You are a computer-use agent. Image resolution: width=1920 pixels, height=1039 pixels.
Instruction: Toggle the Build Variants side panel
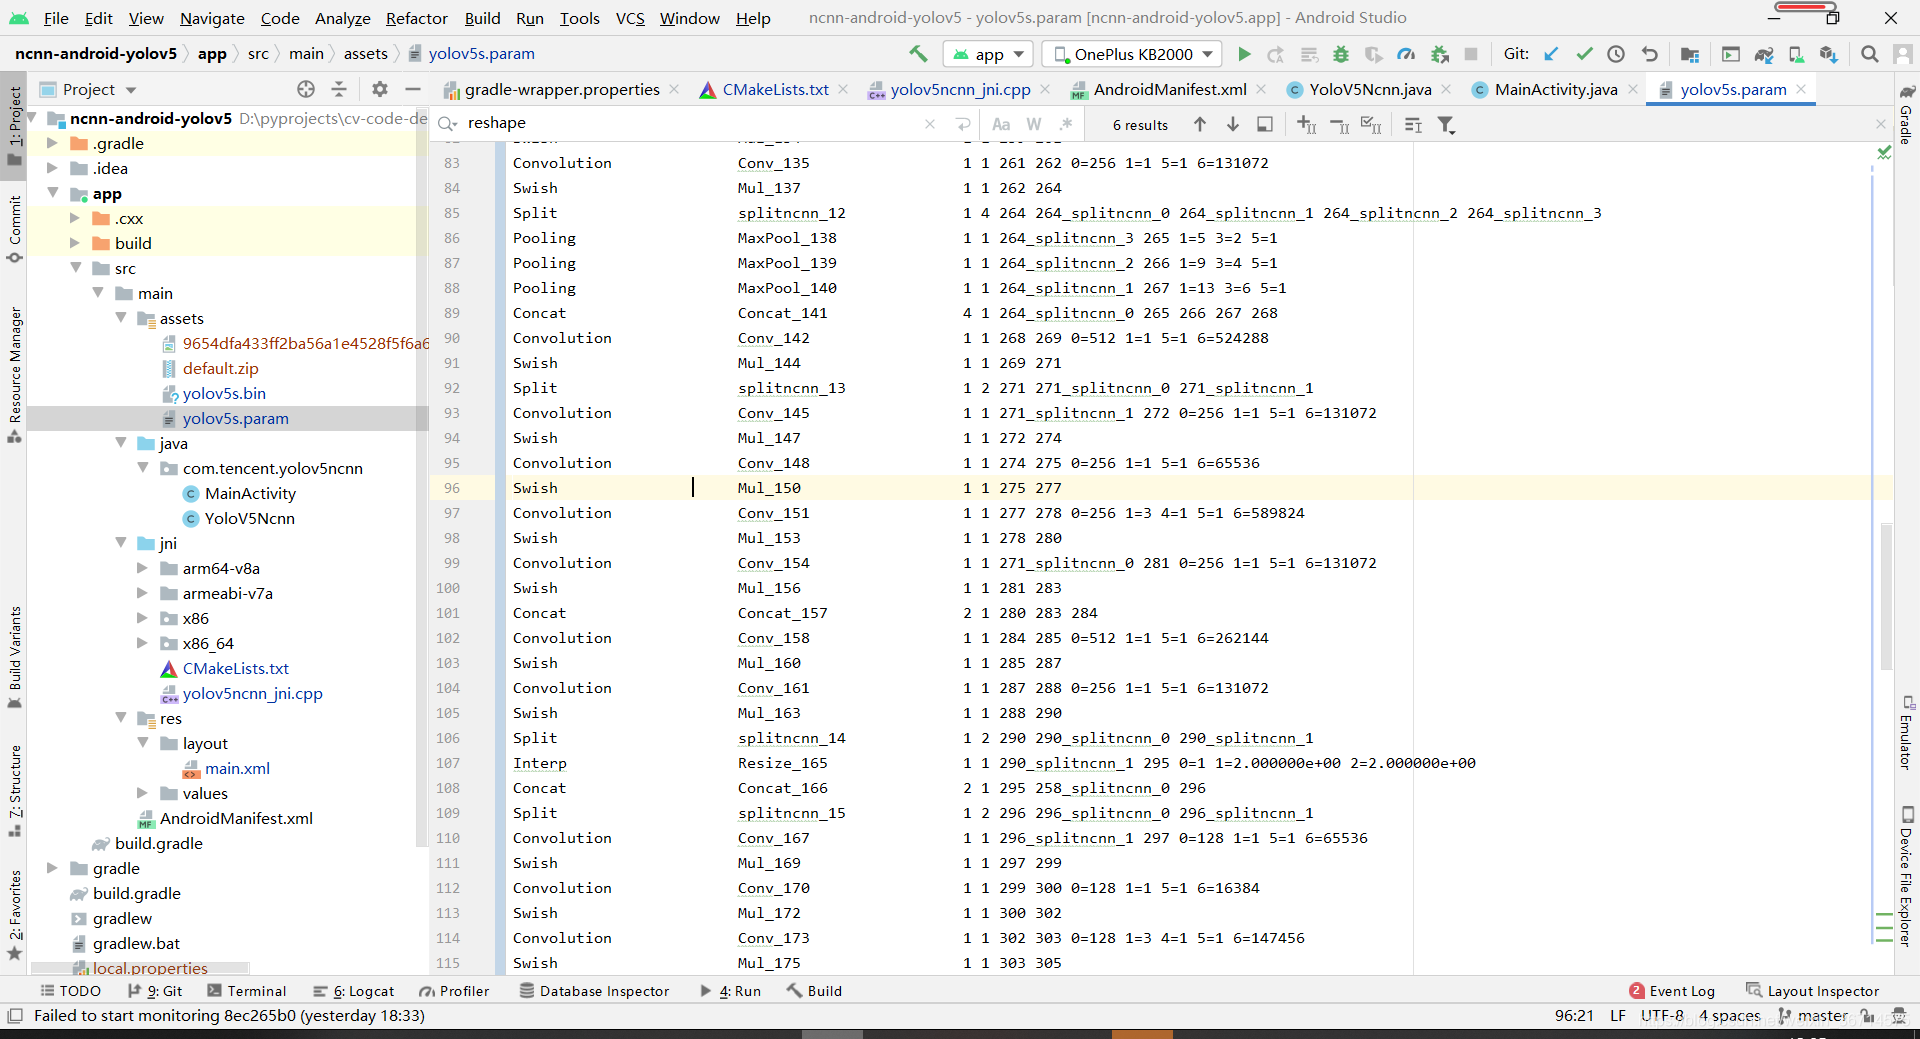coord(15,657)
